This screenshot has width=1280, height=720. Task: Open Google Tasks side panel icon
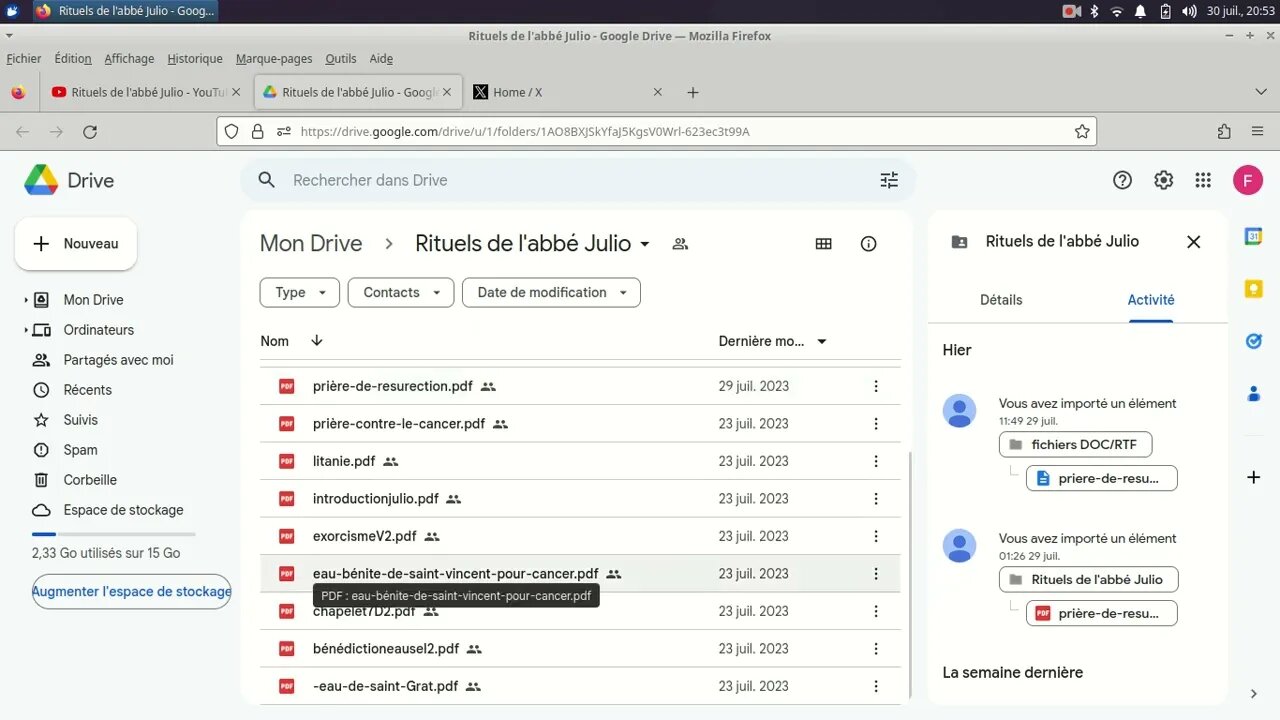pyautogui.click(x=1253, y=341)
